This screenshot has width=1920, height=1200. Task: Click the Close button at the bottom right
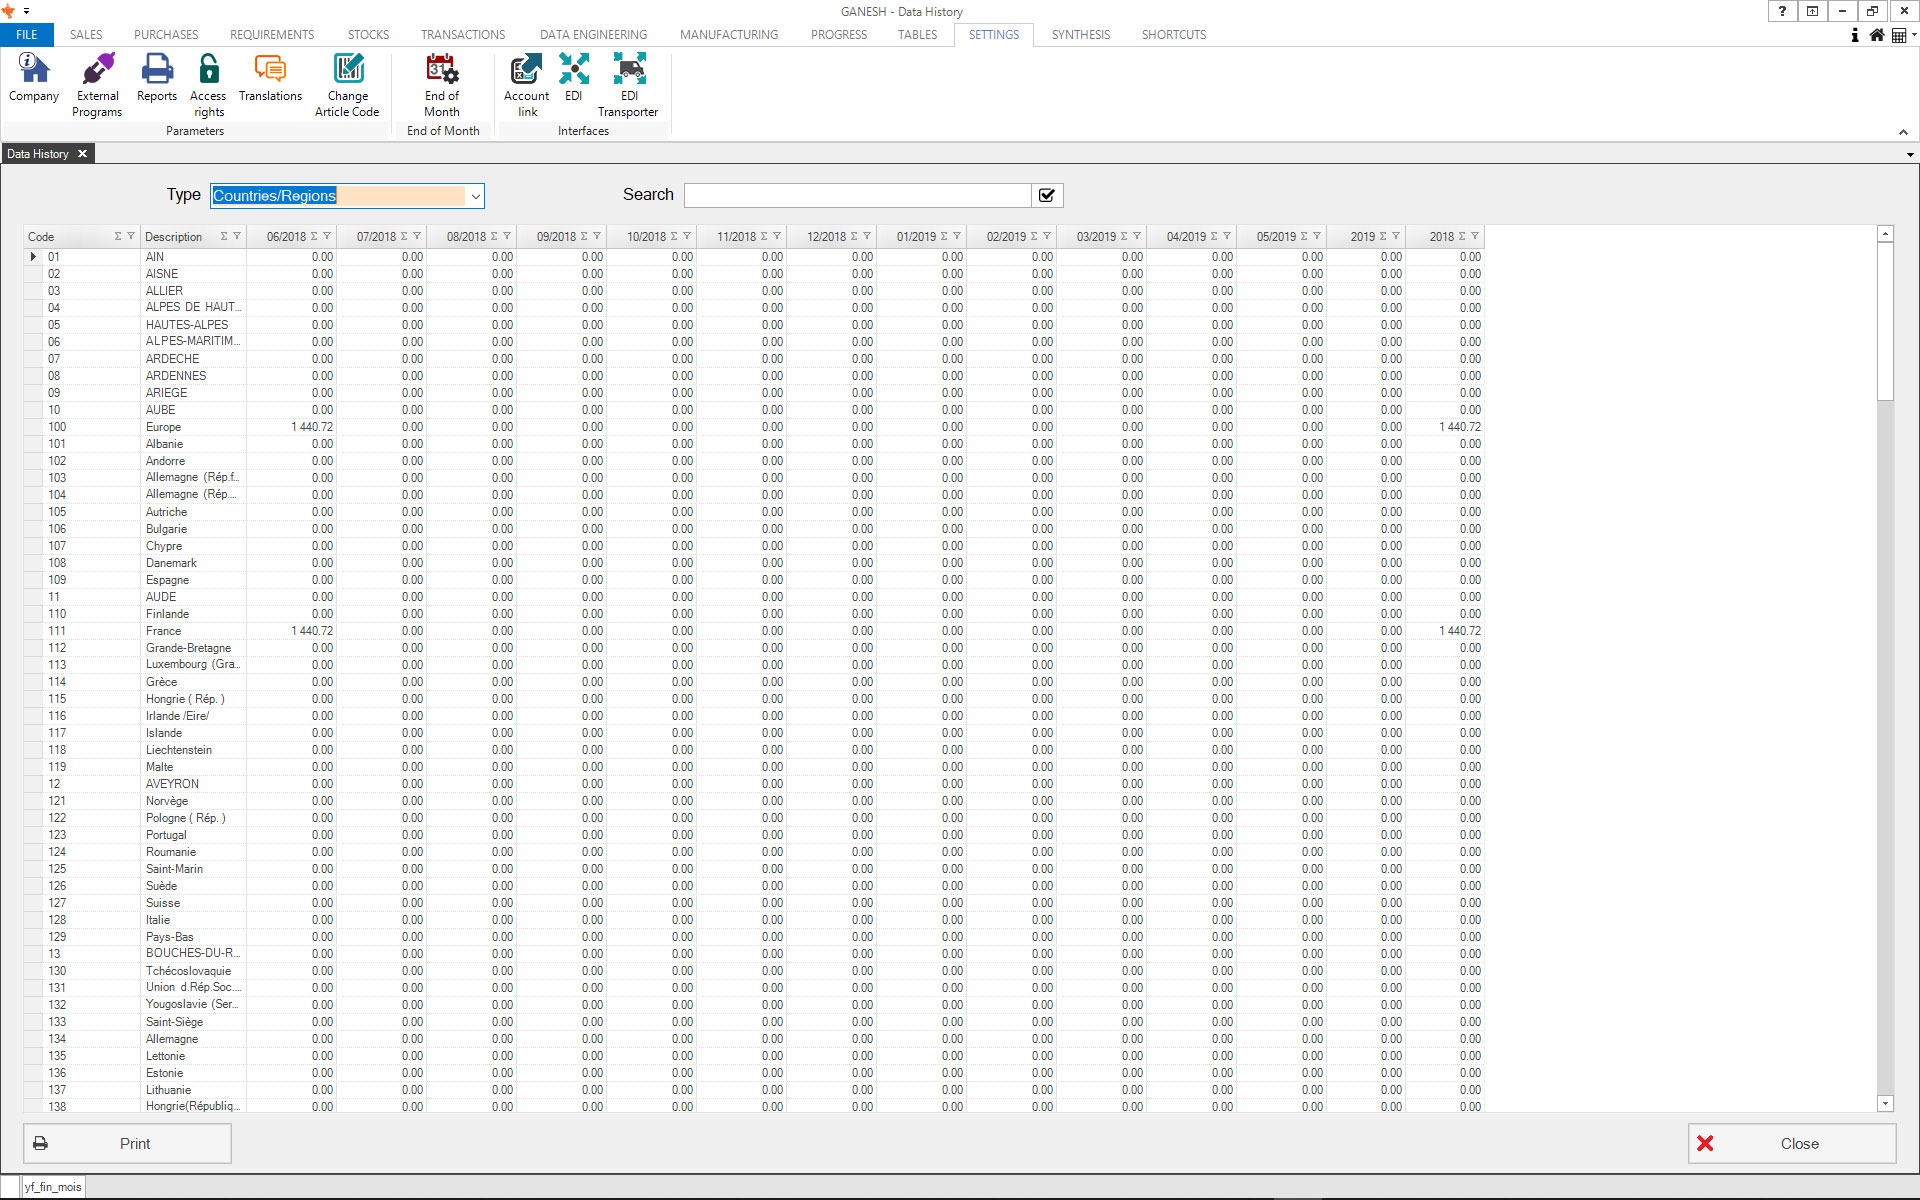tap(1791, 1143)
